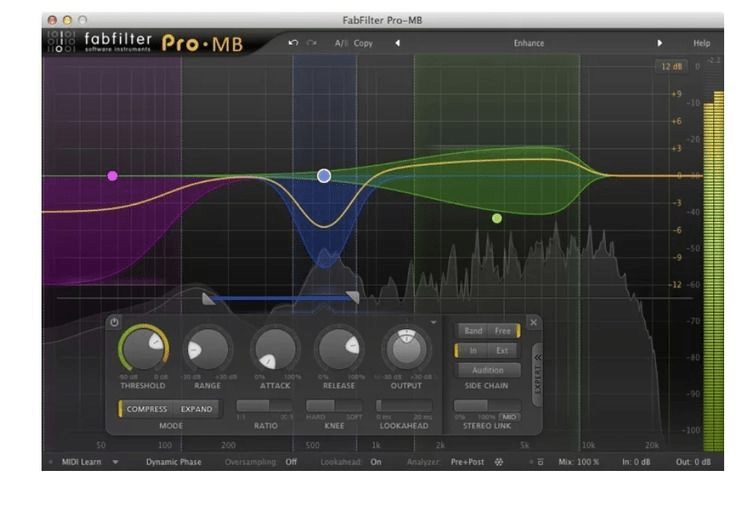750x507 pixels.
Task: Select EXPAND mode
Action: [x=196, y=409]
